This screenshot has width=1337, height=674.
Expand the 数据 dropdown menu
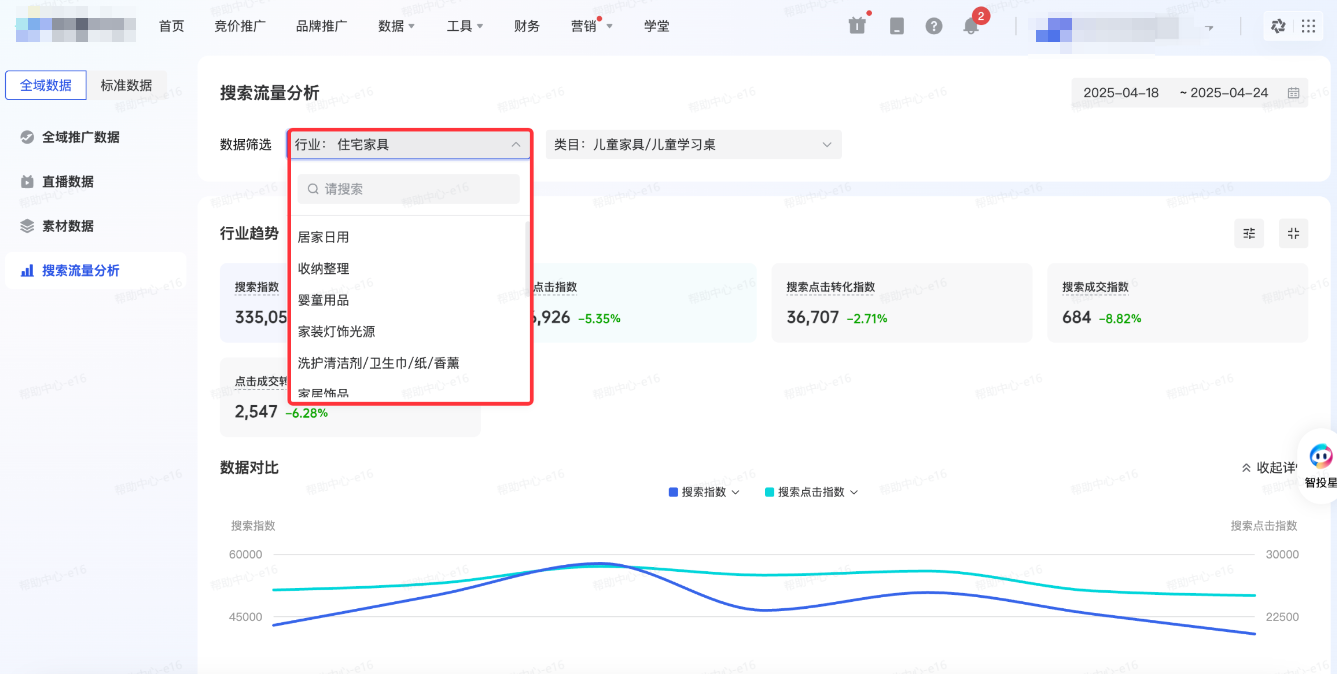[396, 26]
